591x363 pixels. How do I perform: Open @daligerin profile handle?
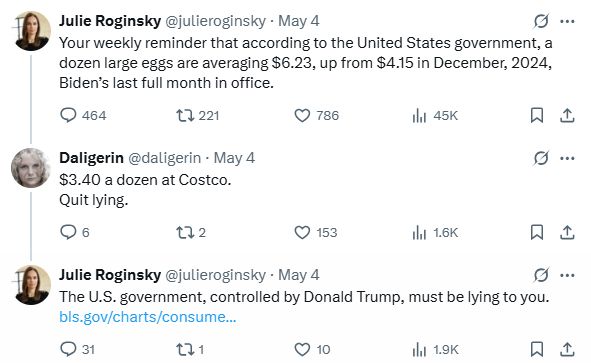pyautogui.click(x=165, y=158)
